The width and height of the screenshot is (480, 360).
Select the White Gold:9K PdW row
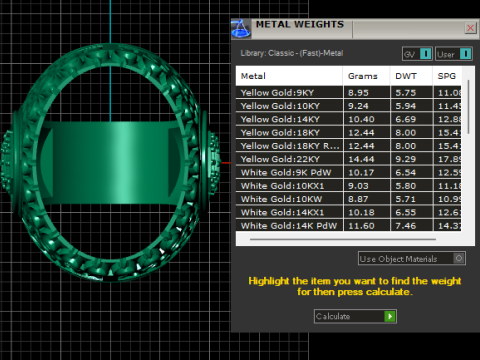coord(349,172)
